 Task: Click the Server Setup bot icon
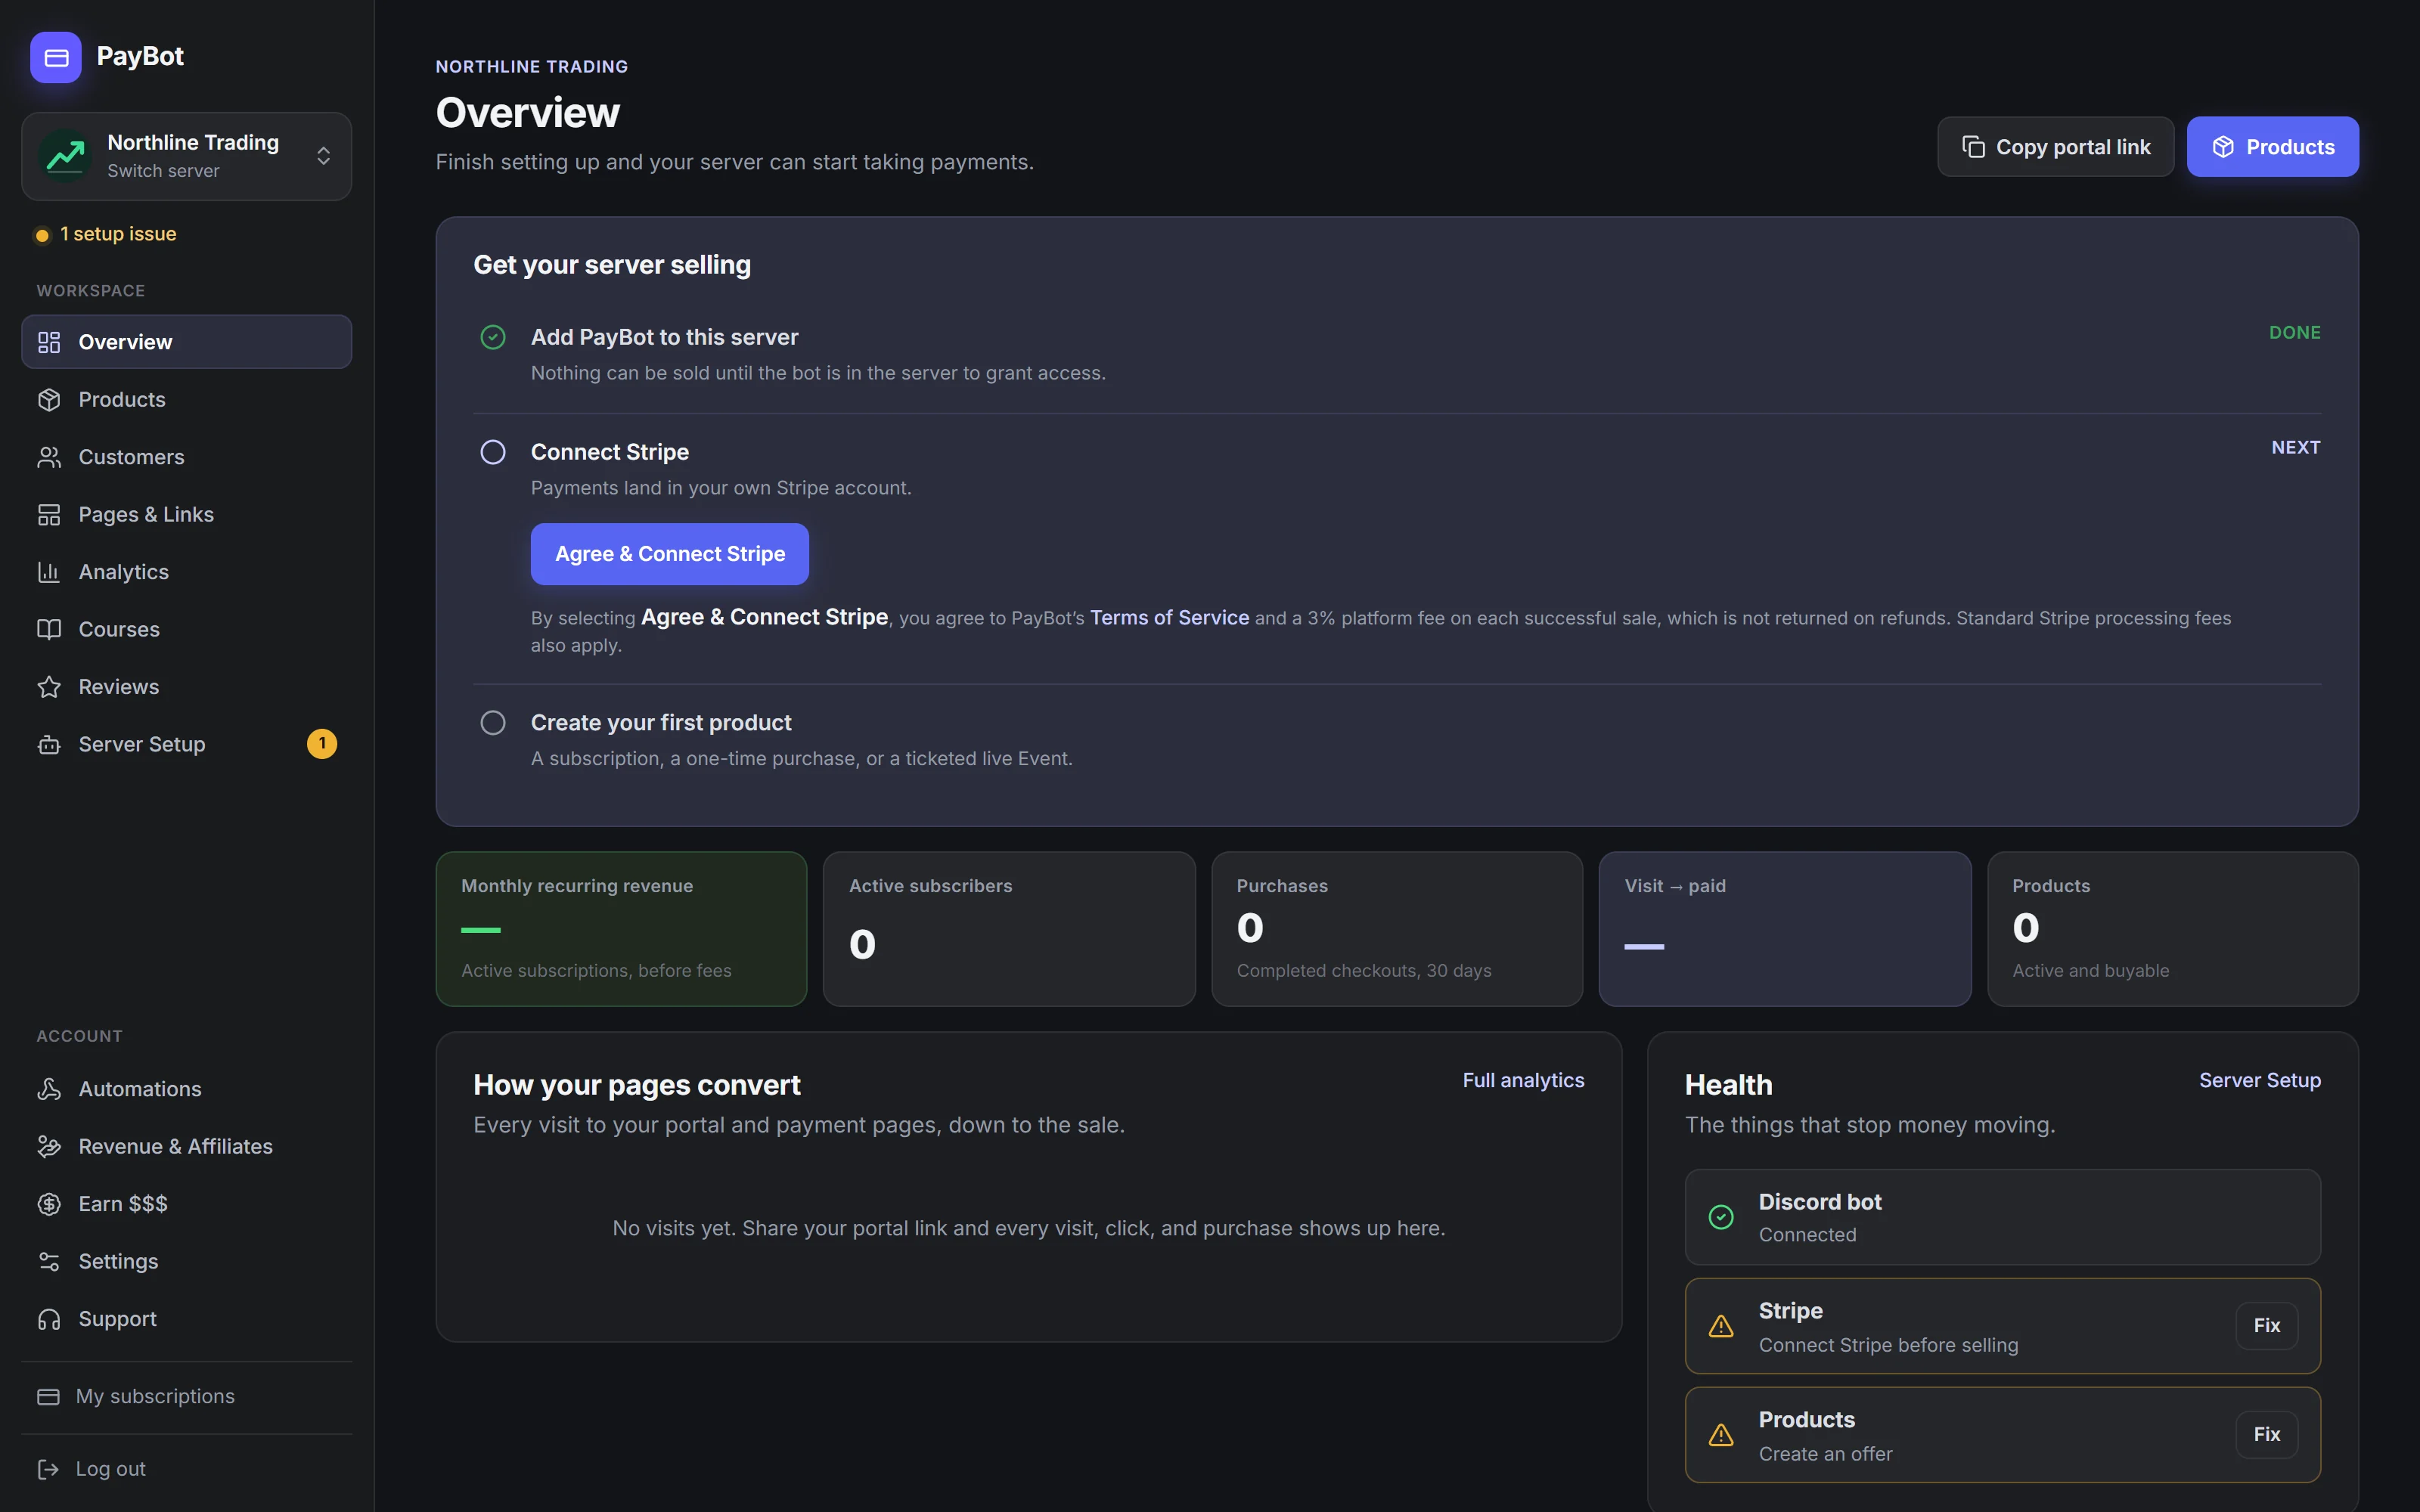tap(49, 744)
